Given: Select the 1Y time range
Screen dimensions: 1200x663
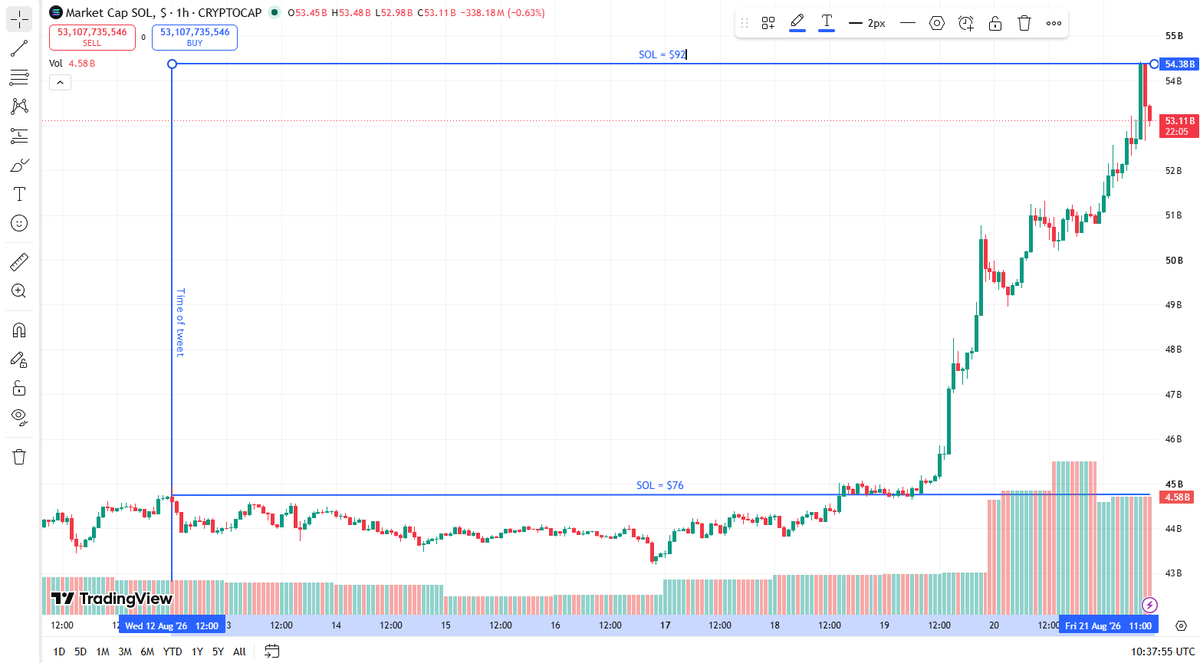Looking at the screenshot, I should [x=197, y=651].
